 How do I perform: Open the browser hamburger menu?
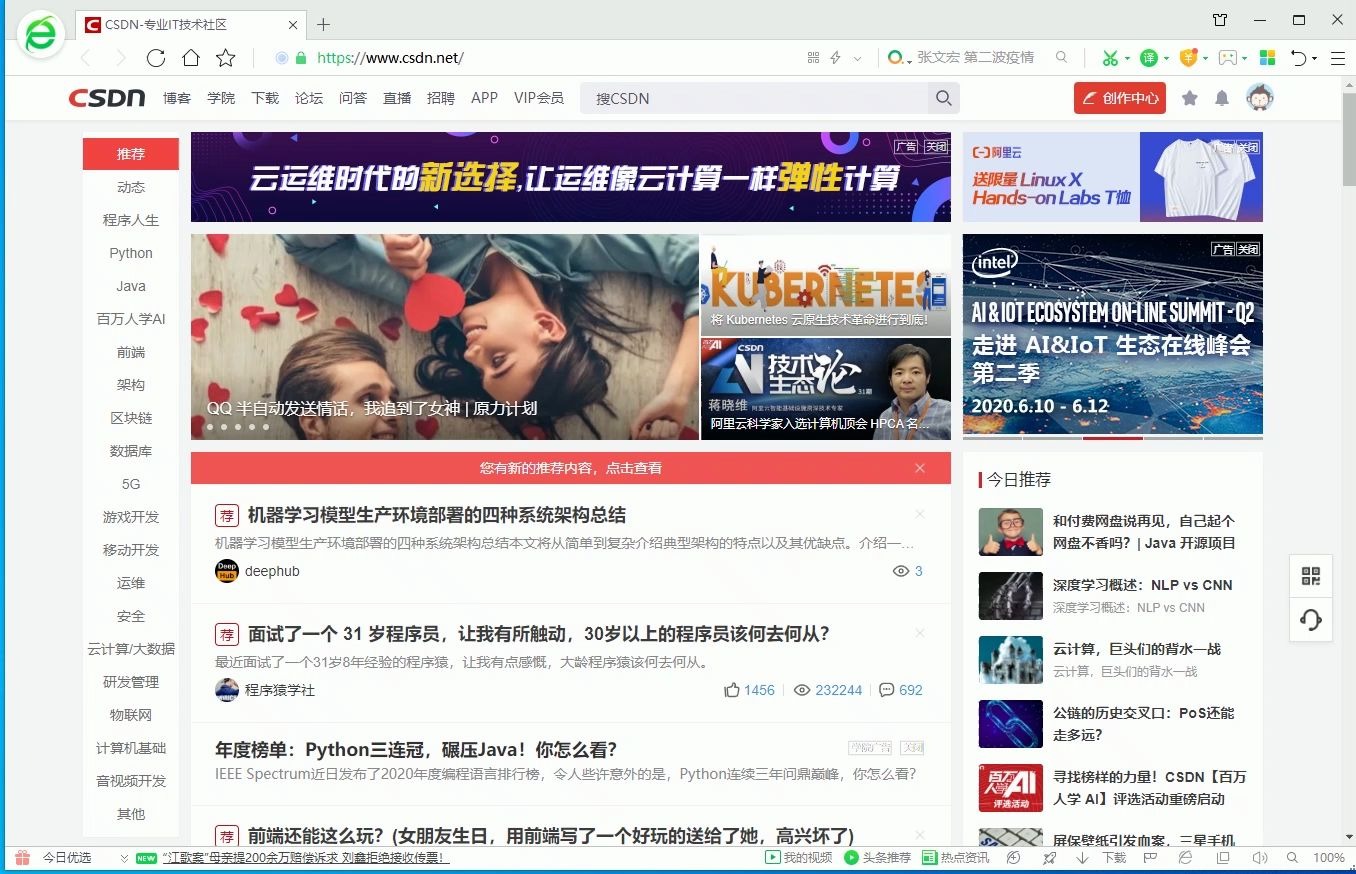pos(1338,58)
